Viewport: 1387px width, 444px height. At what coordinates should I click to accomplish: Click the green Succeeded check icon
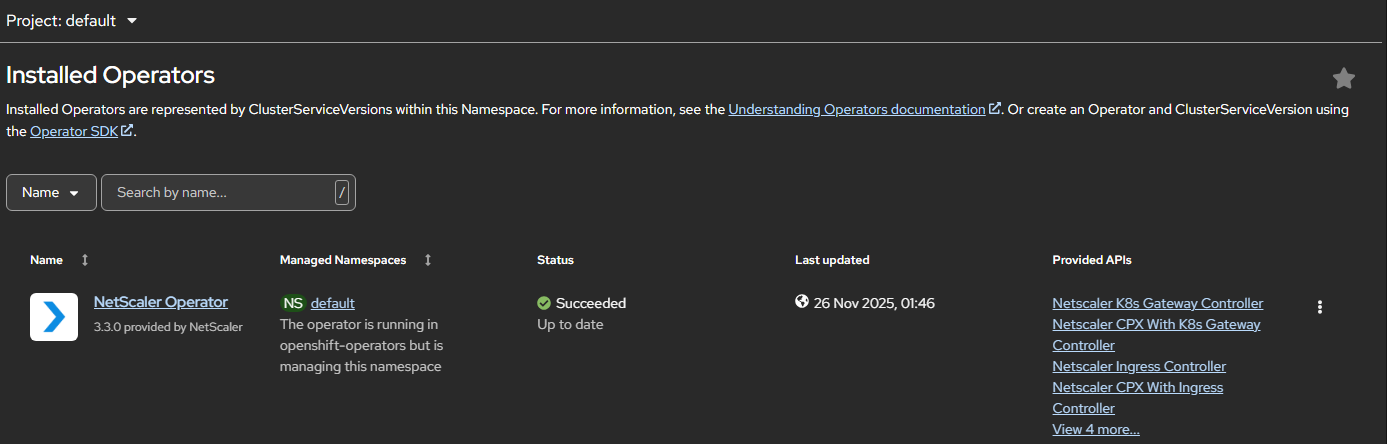[x=544, y=303]
